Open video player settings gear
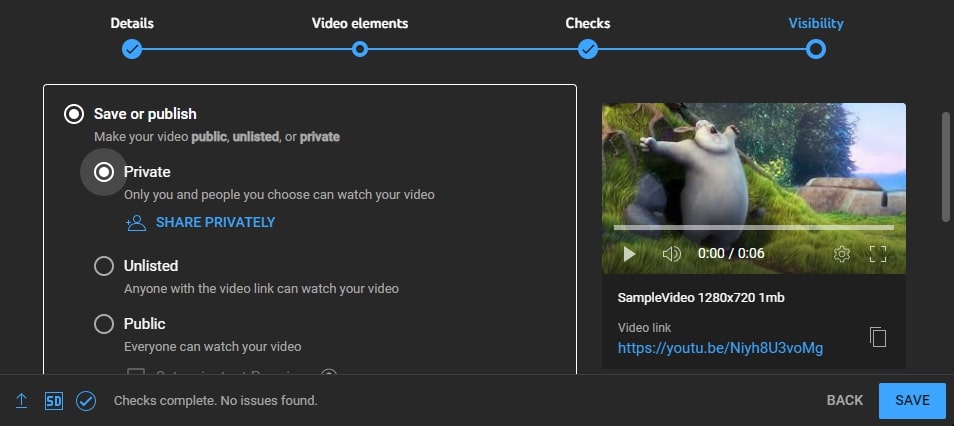954x426 pixels. point(841,254)
